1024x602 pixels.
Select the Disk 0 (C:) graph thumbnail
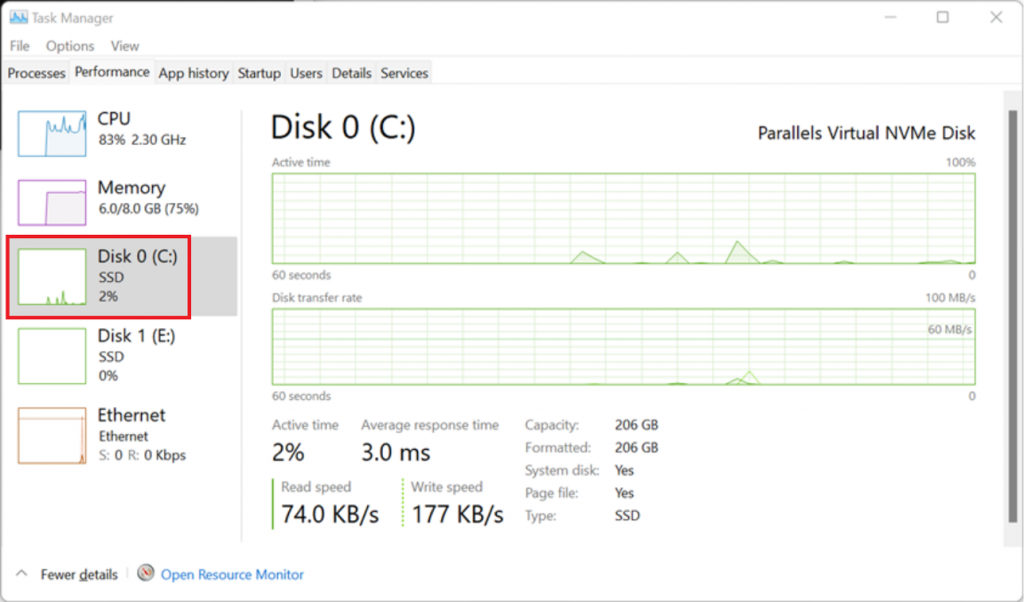point(52,277)
